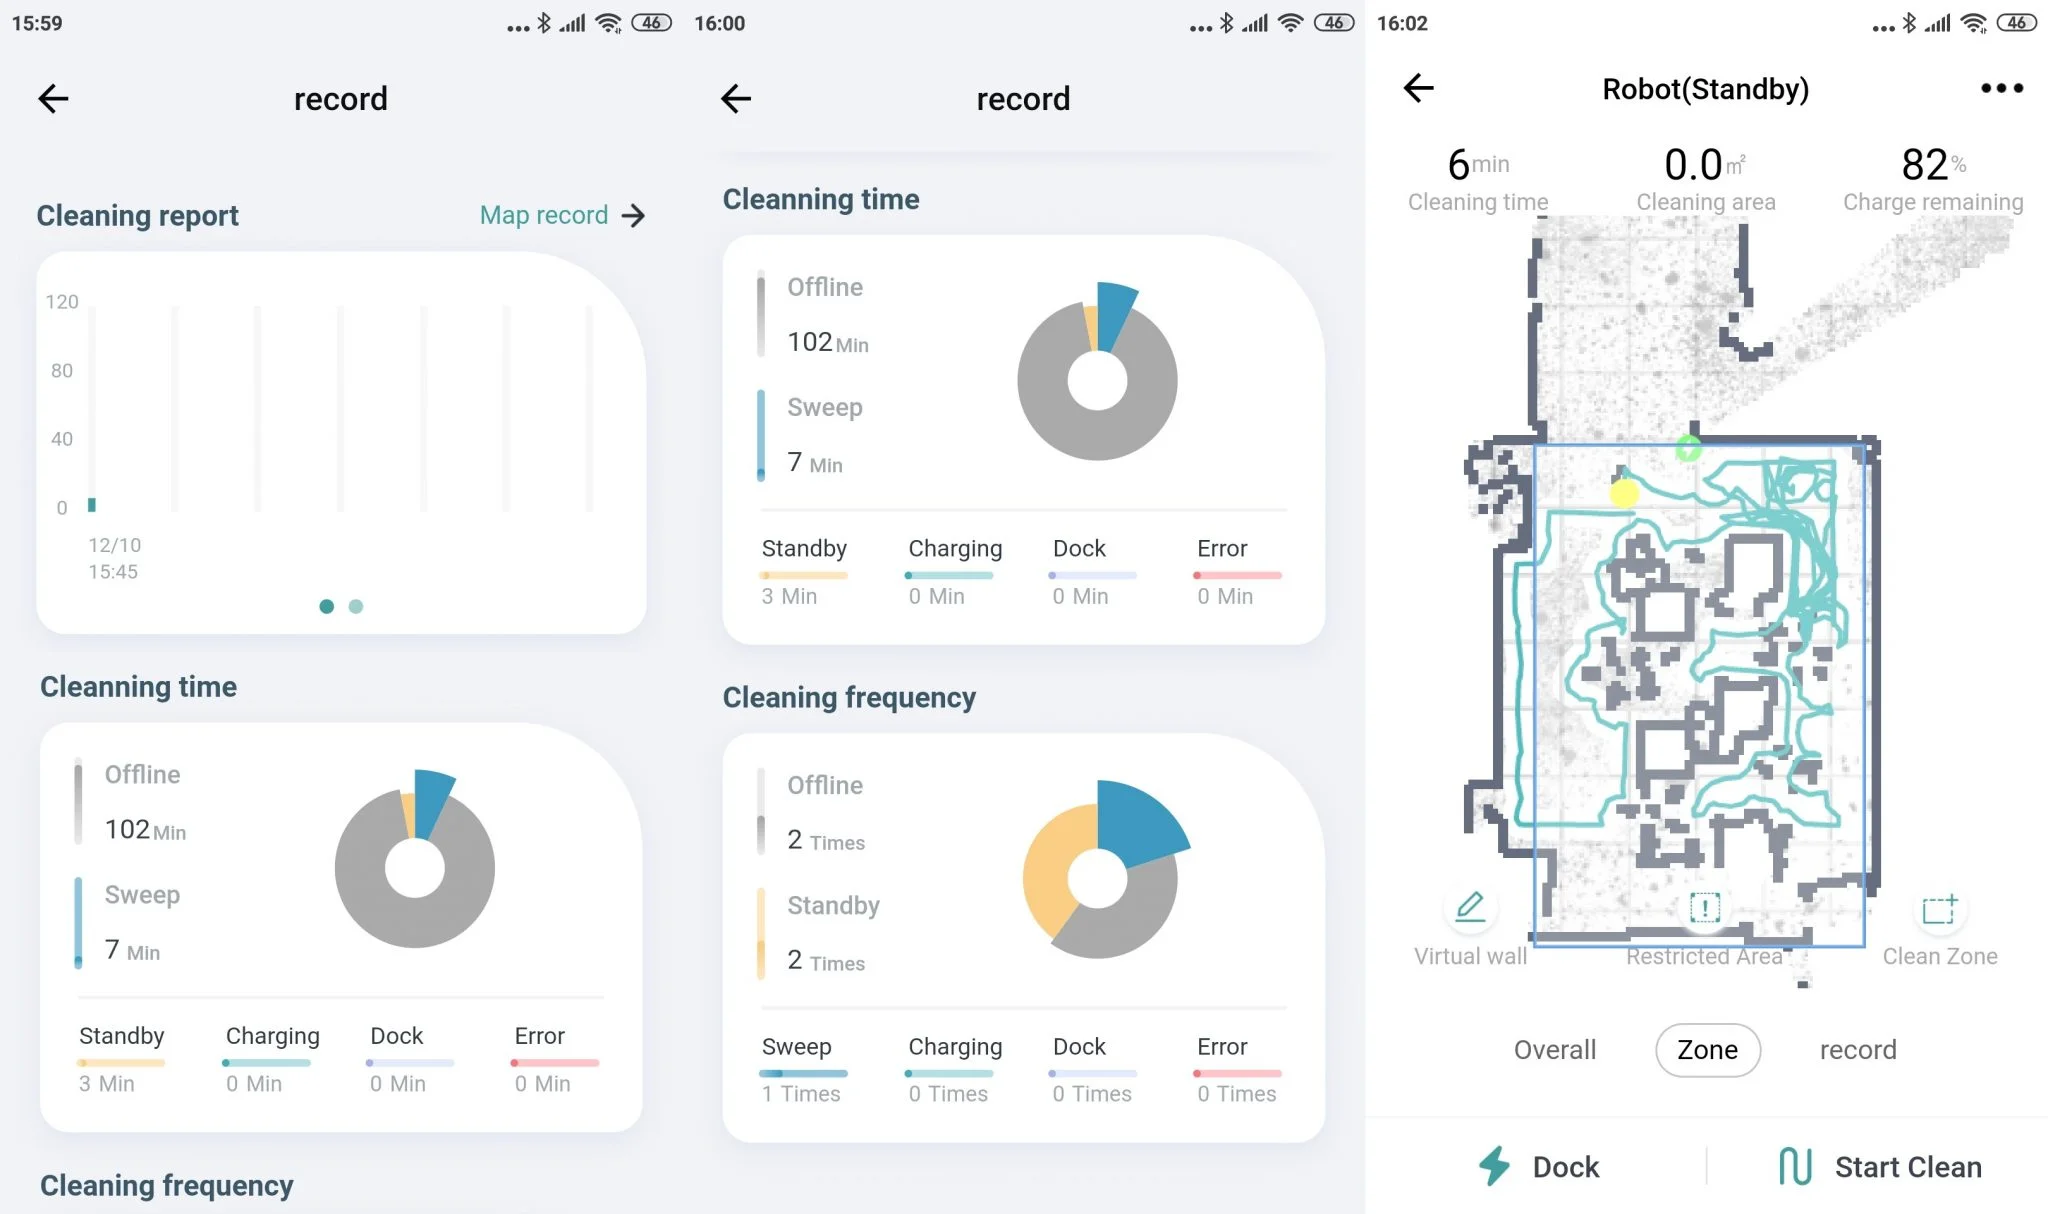Tap the green dock marker on map
Viewport: 2048px width, 1214px height.
click(x=1688, y=449)
